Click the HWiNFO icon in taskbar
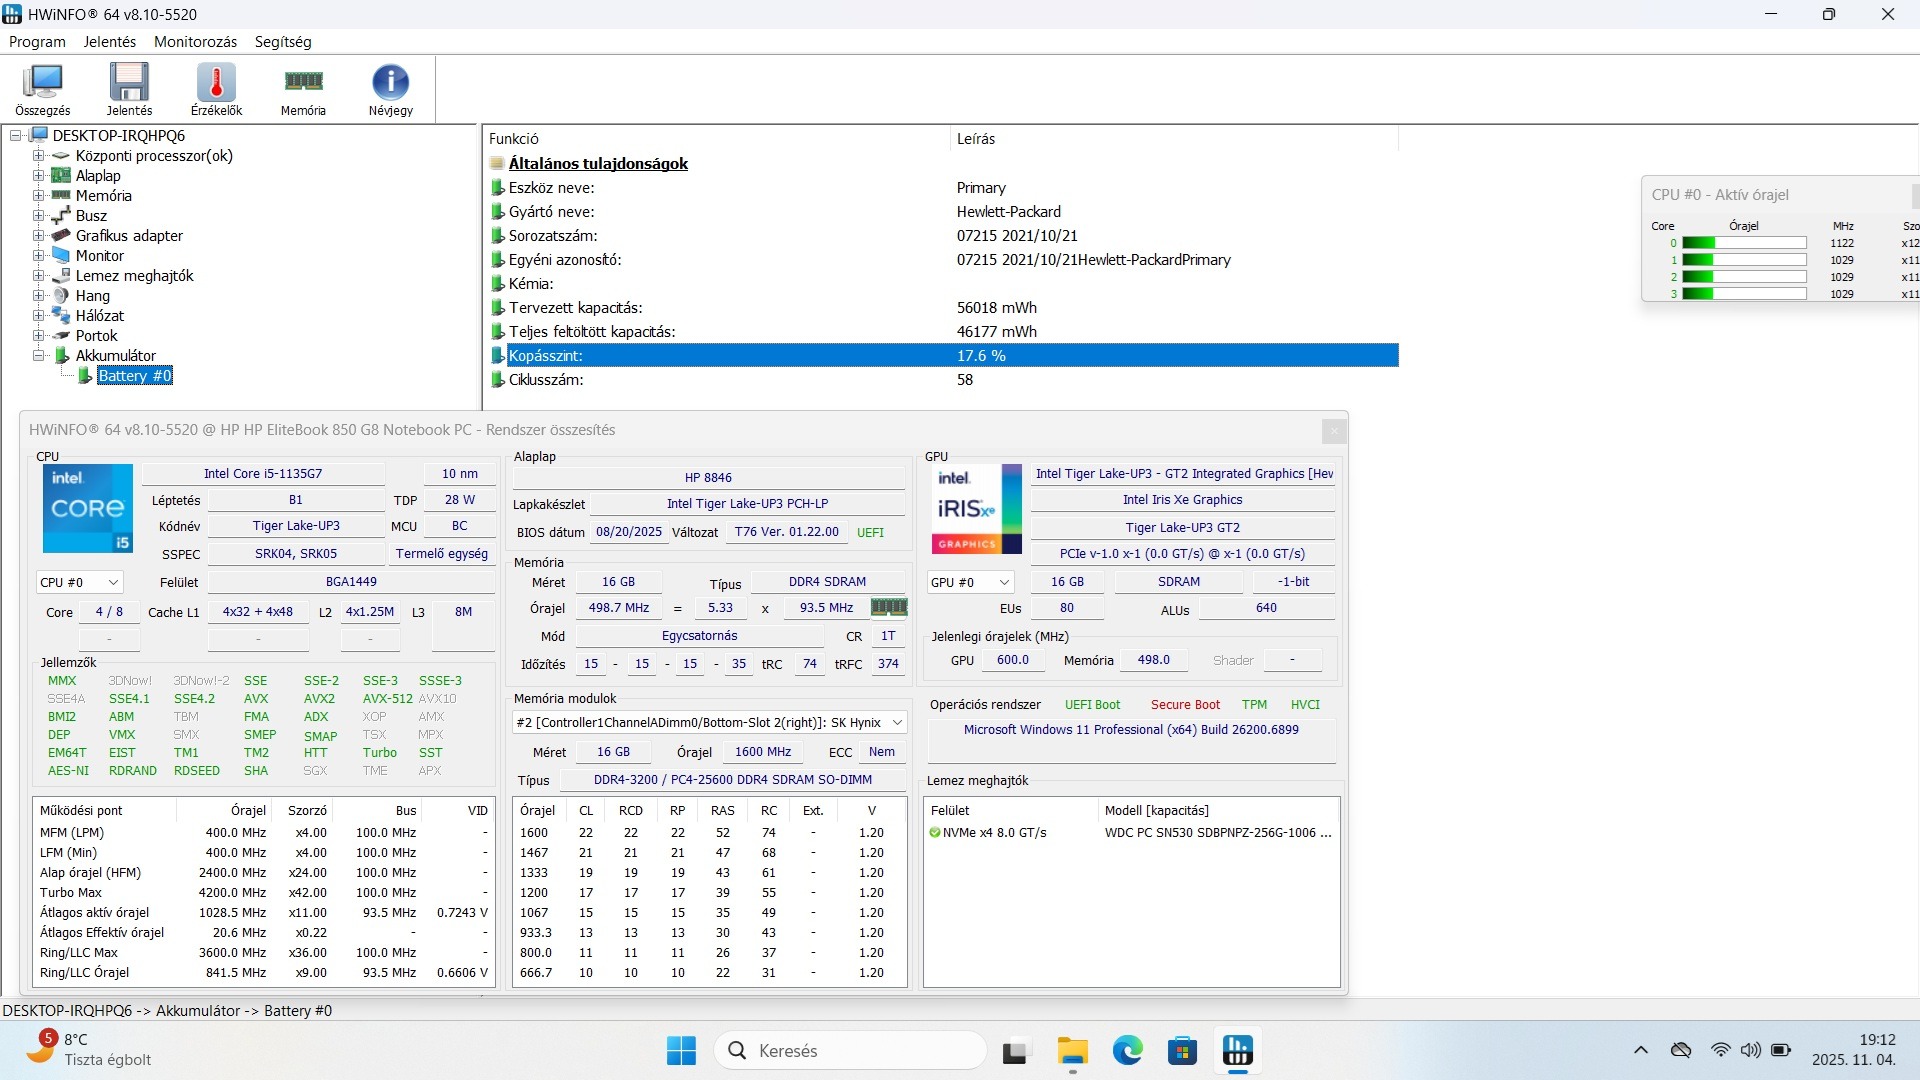The height and width of the screenshot is (1080, 1920). 1237,1051
